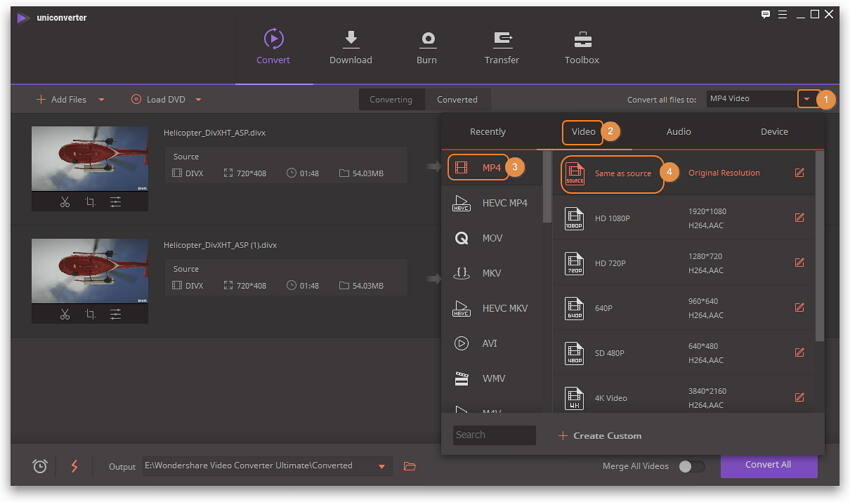Open the schedule alarm clock icon
This screenshot has height=502, width=850.
[x=40, y=466]
